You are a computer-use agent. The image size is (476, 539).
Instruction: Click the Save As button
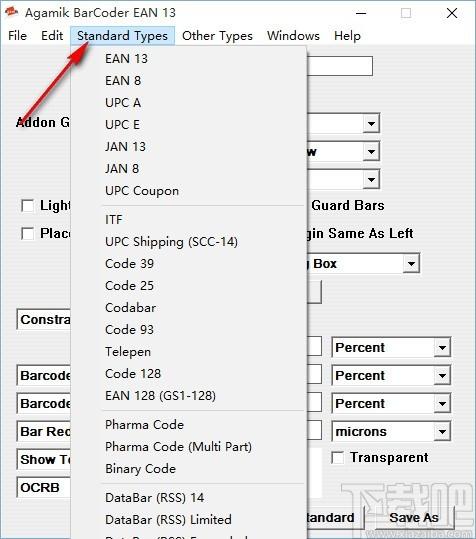pos(414,518)
